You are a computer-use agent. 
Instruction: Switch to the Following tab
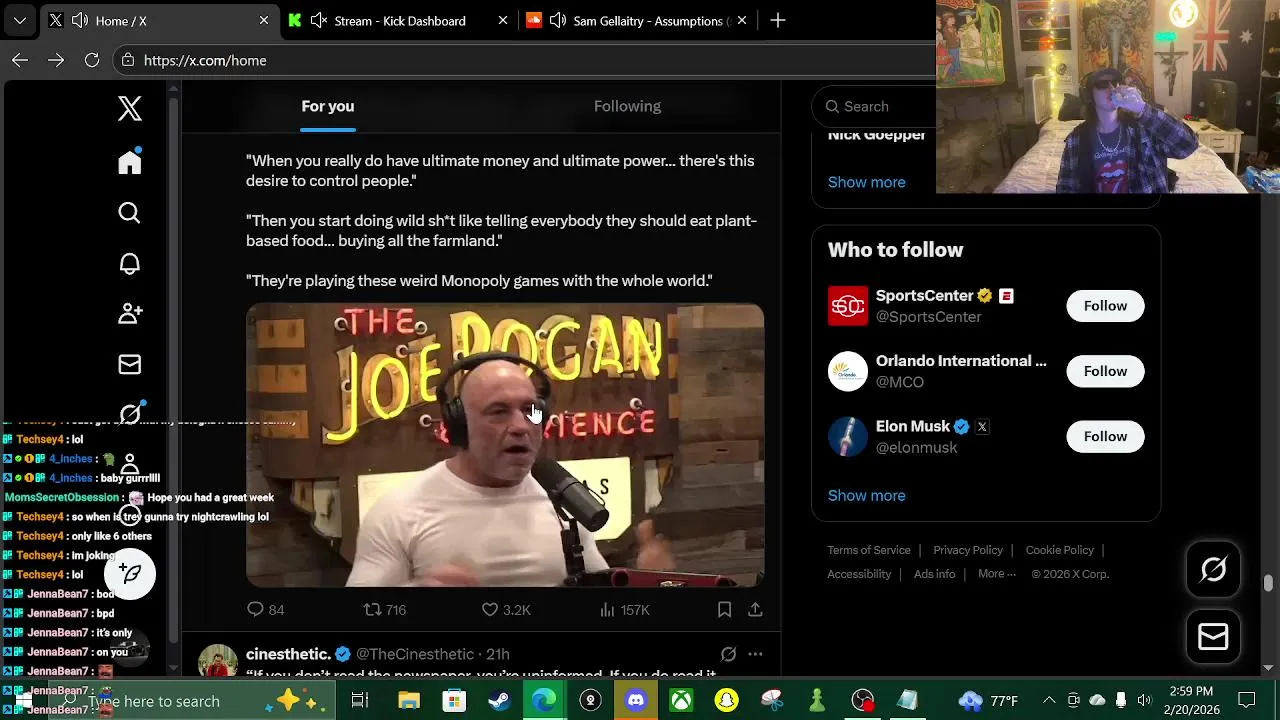(x=627, y=106)
